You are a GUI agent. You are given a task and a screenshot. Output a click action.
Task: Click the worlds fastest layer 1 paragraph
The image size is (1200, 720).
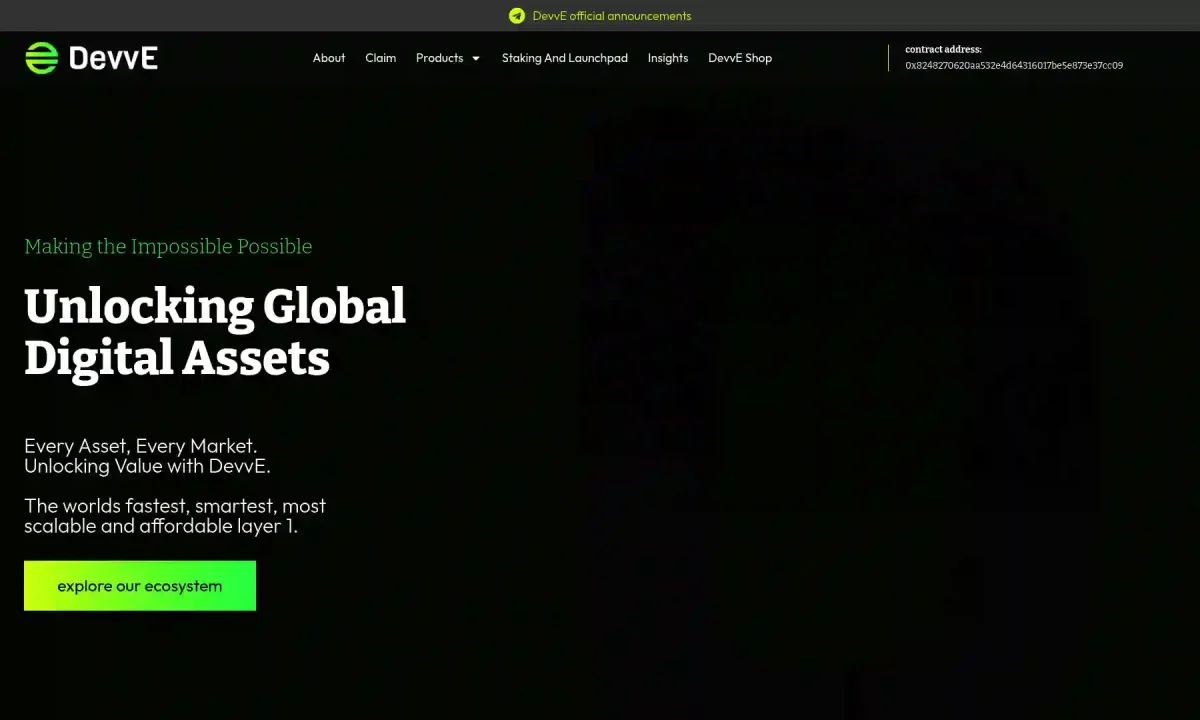click(x=175, y=516)
